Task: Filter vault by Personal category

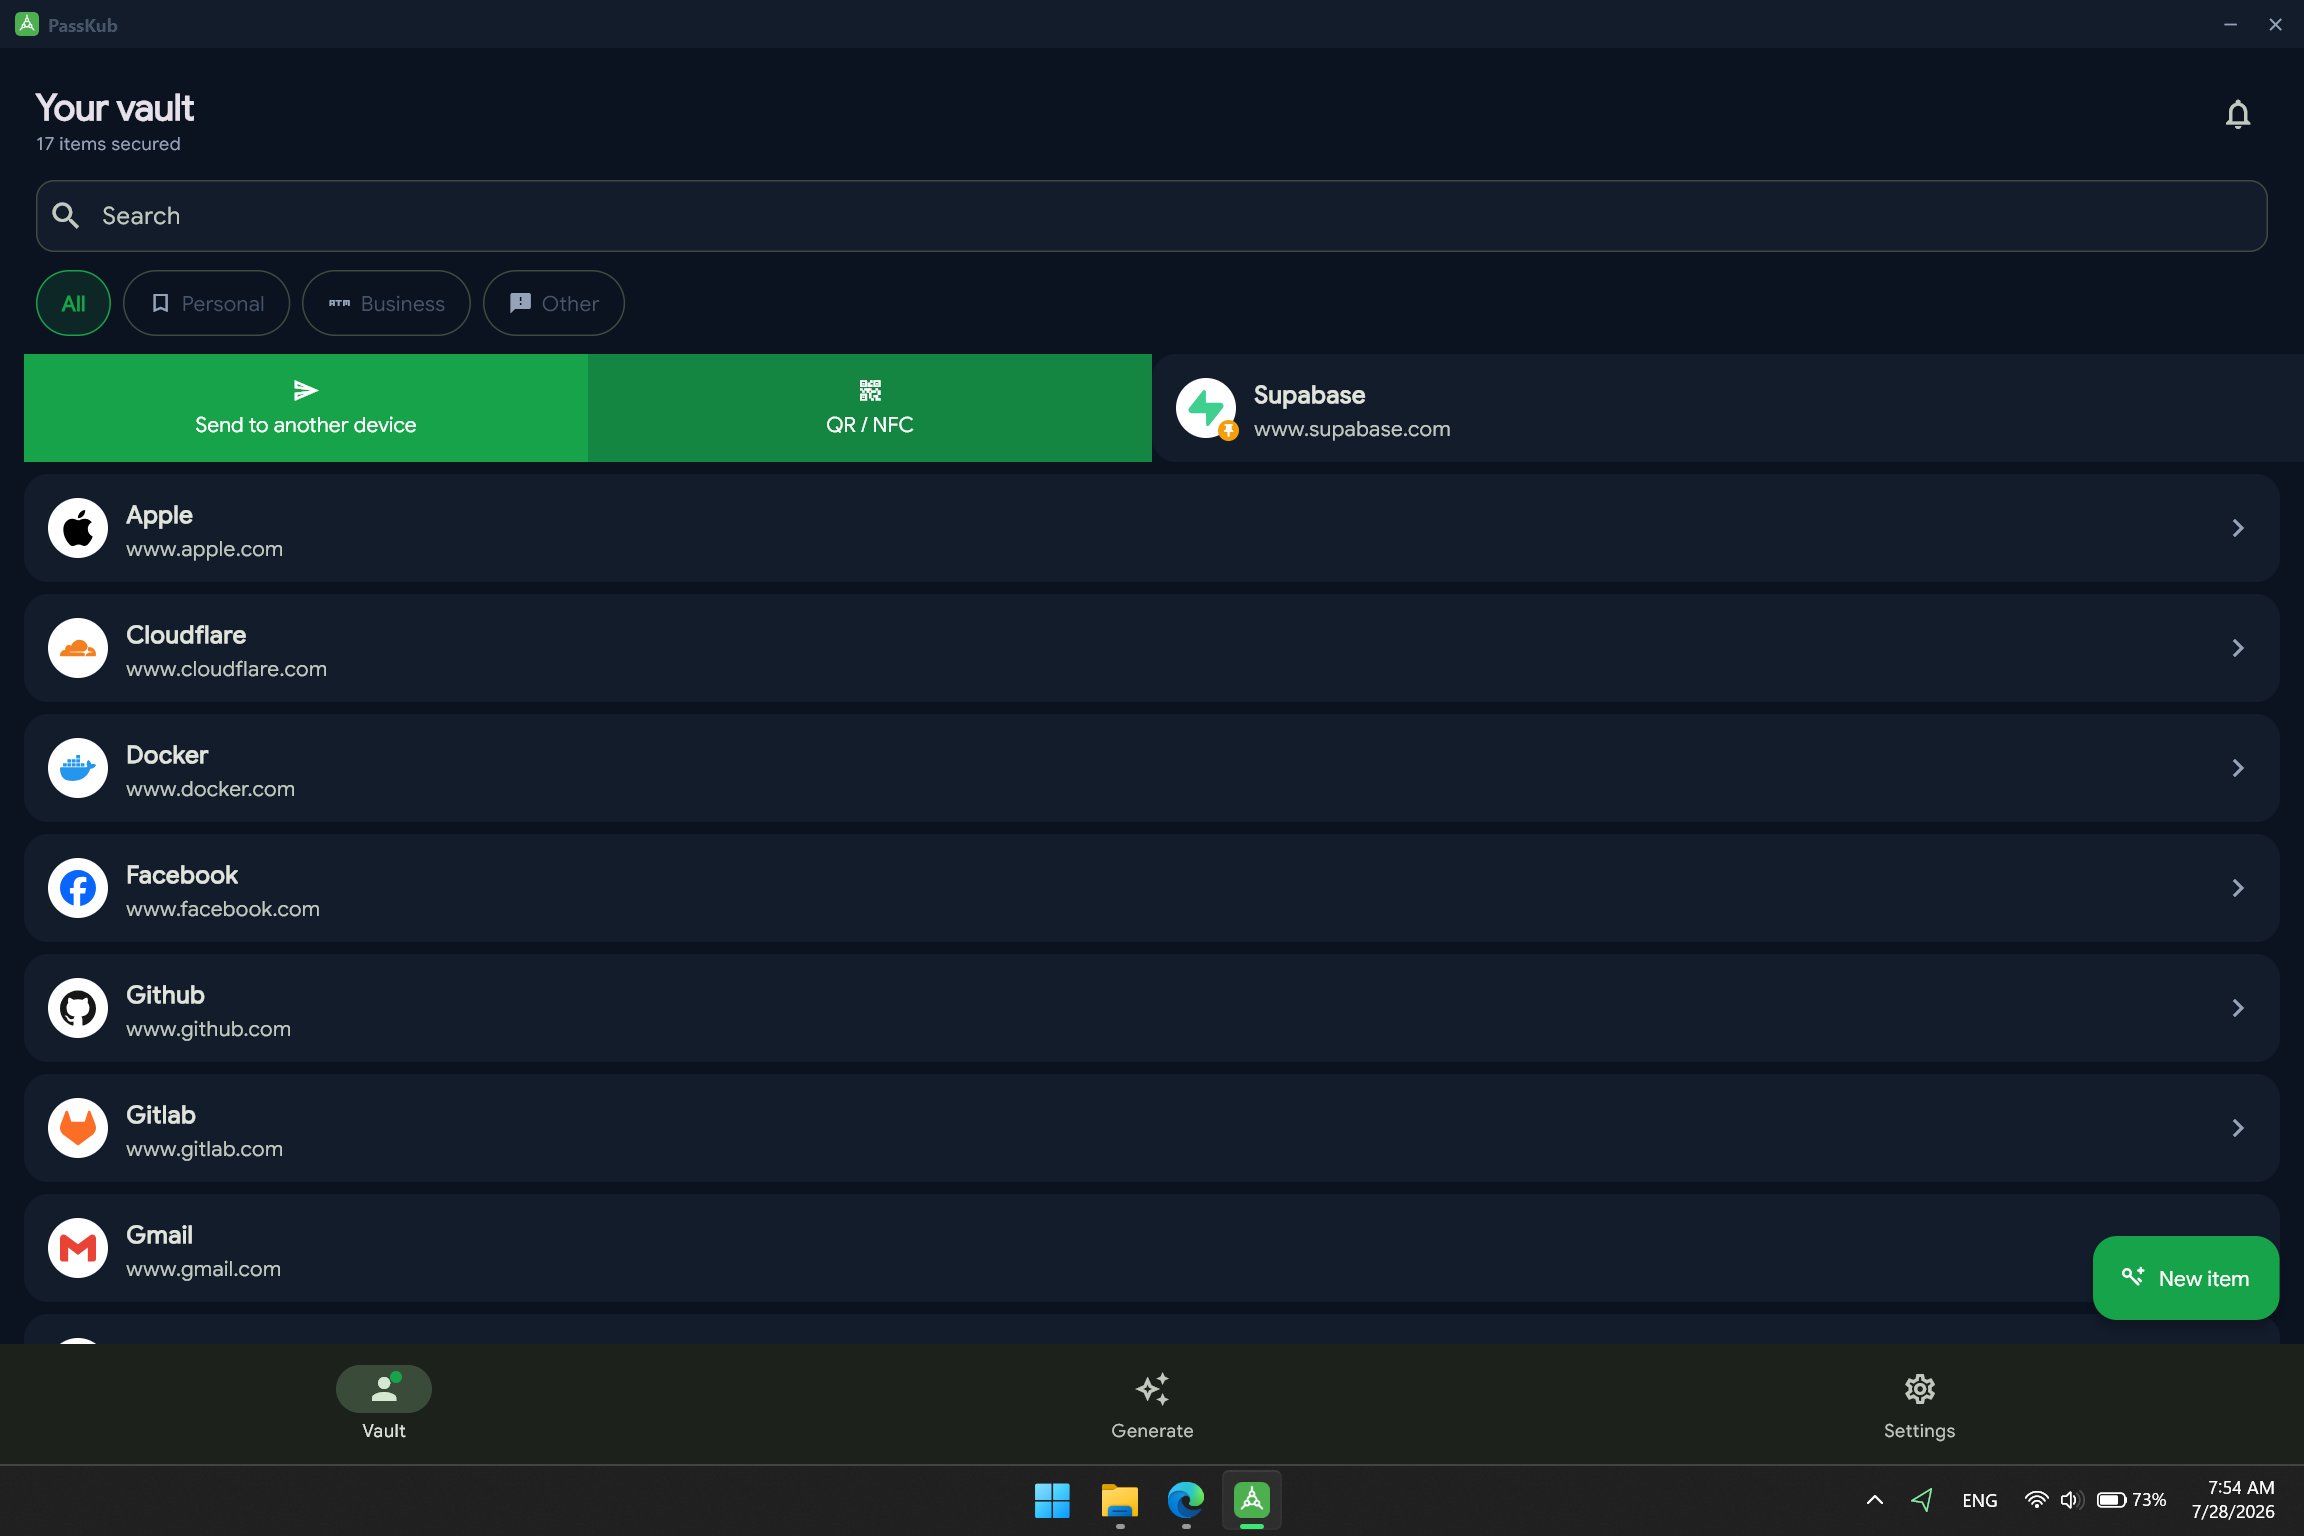Action: tap(206, 303)
